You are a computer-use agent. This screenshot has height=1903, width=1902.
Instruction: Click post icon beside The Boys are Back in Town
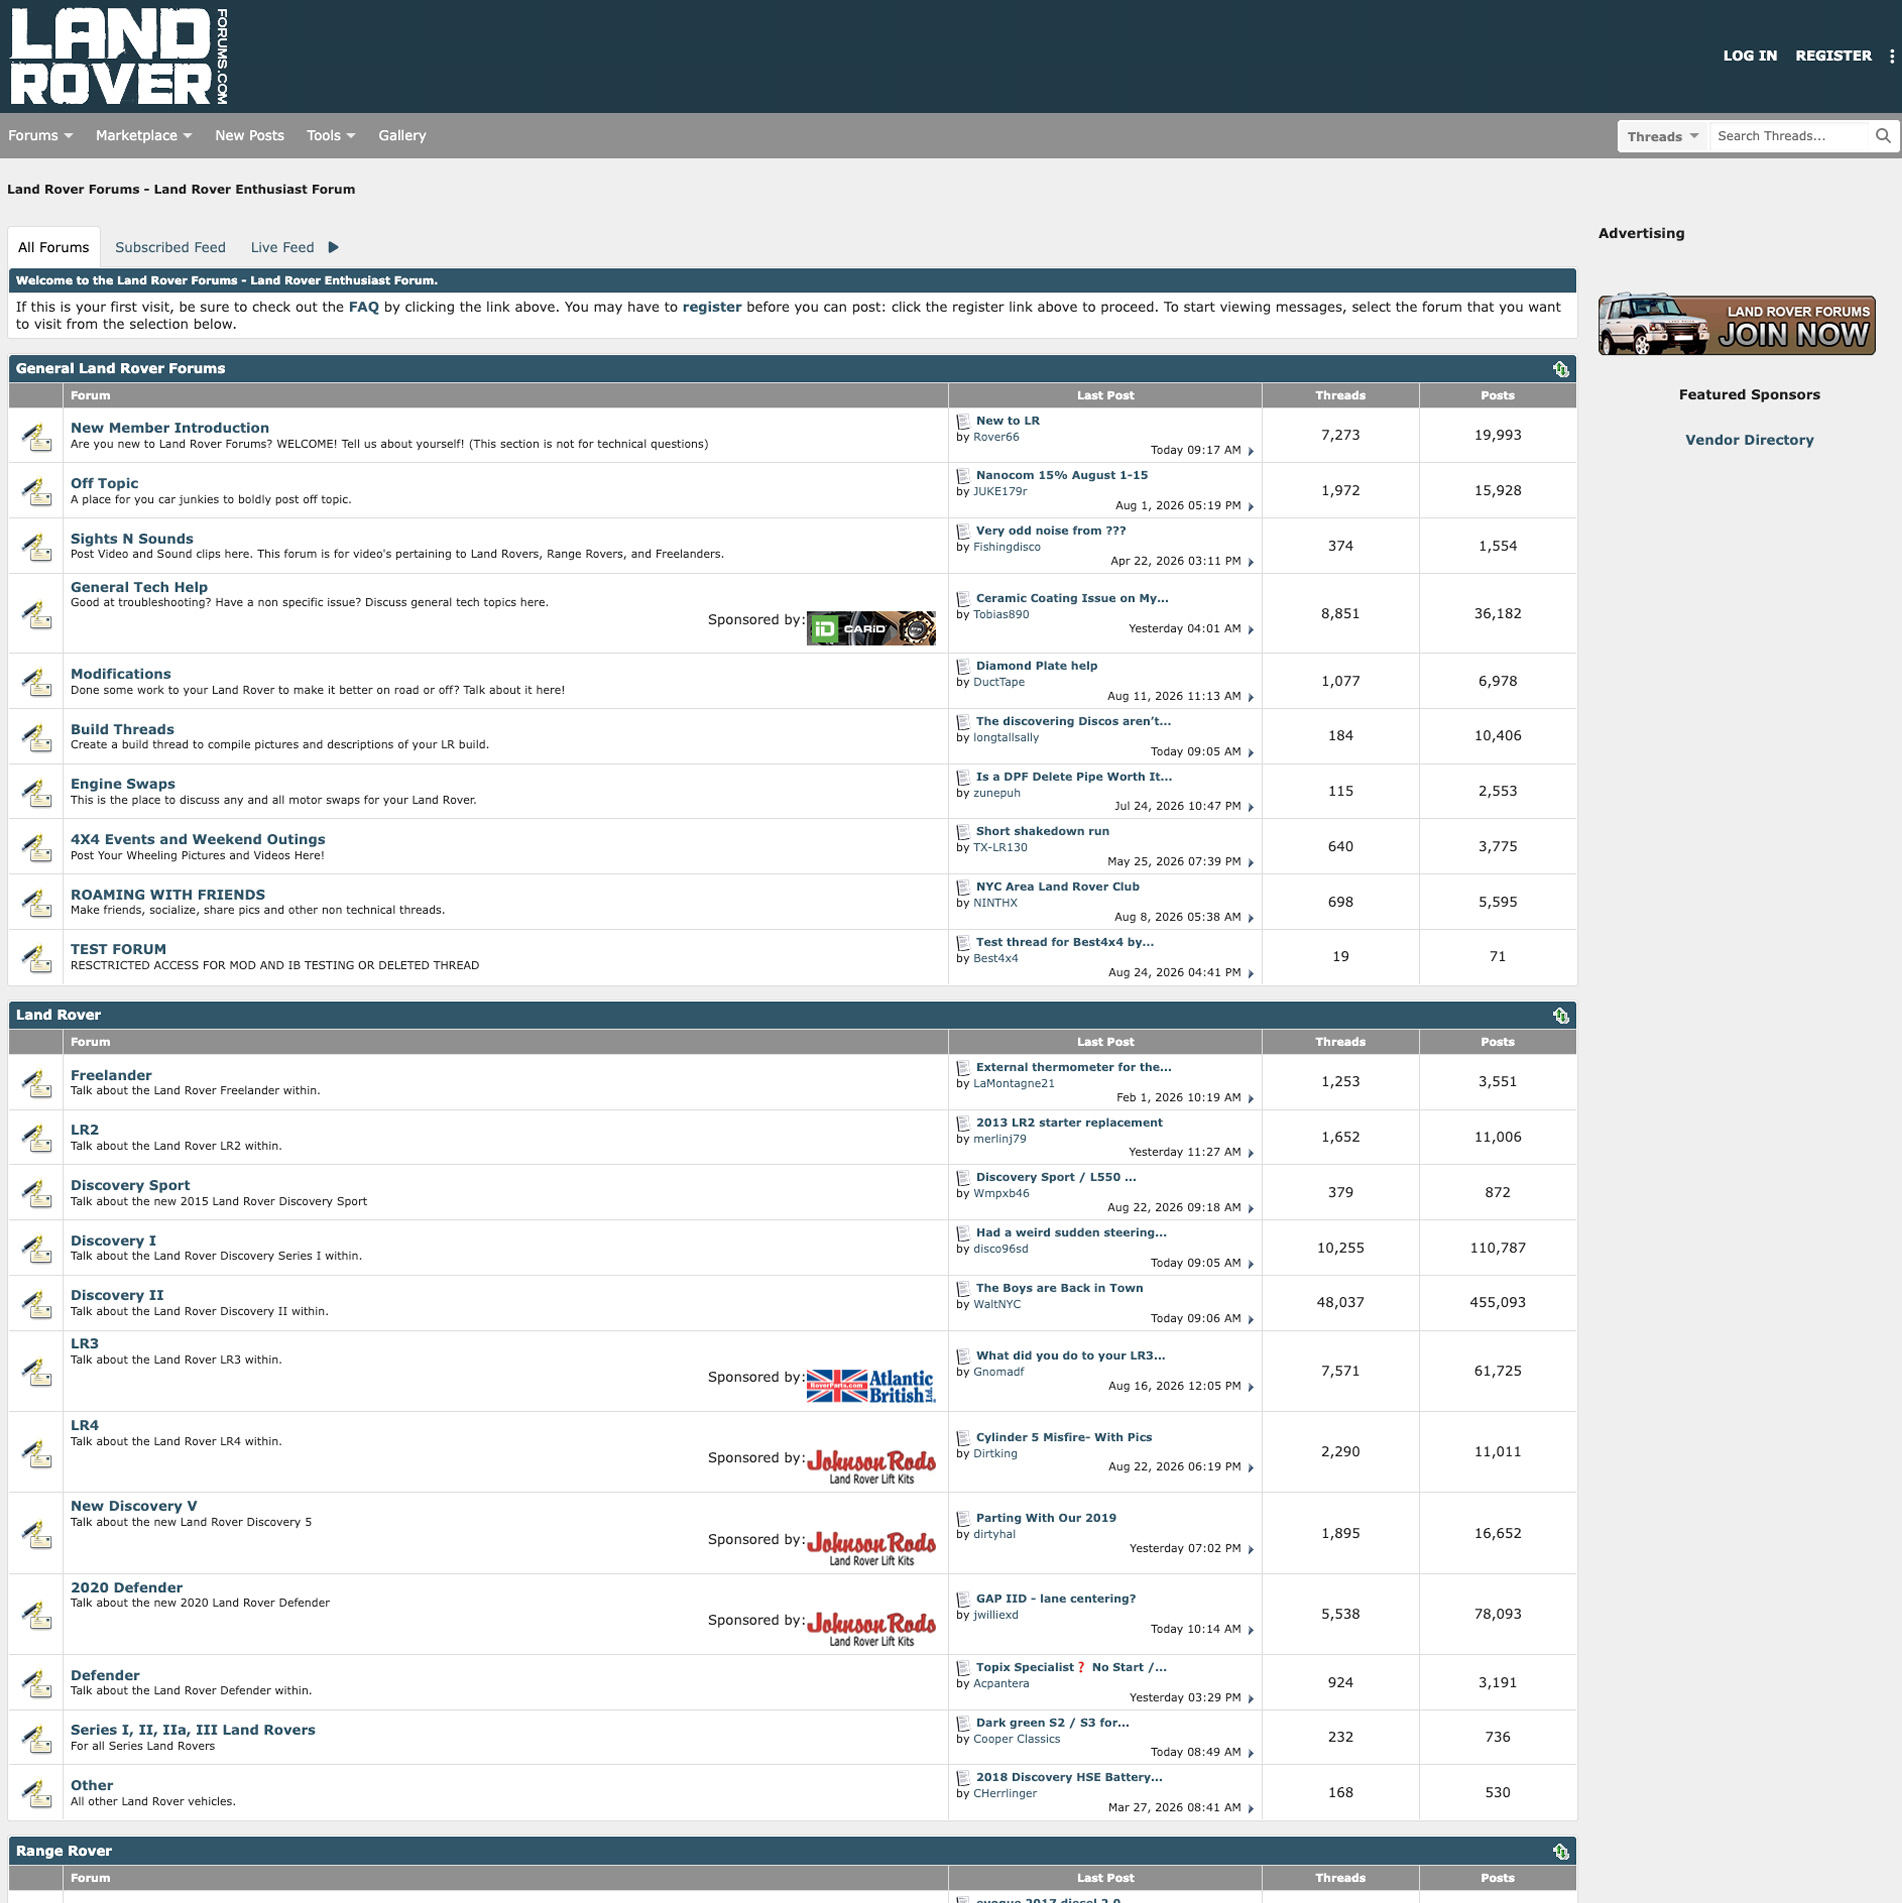pyautogui.click(x=963, y=1289)
